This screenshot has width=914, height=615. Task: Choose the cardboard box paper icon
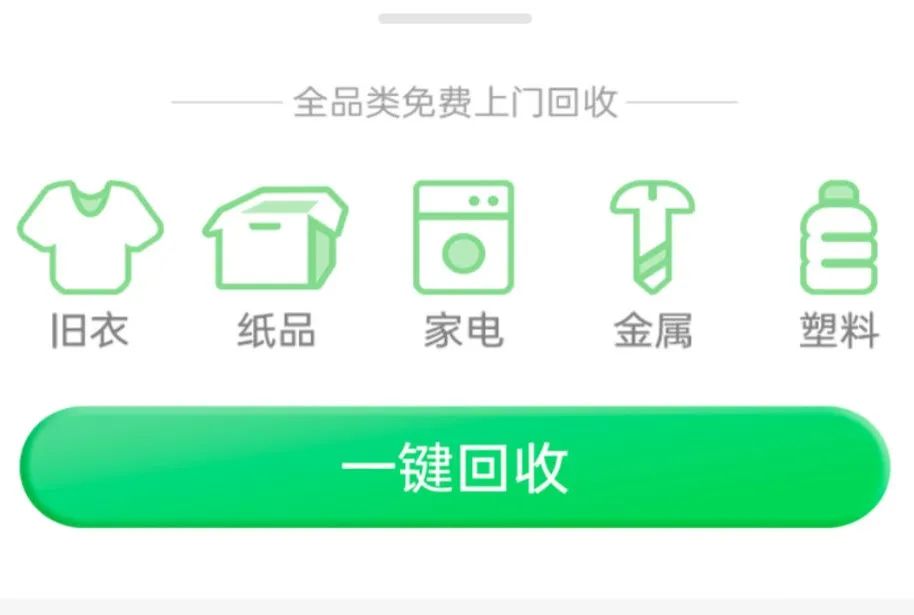(x=276, y=238)
